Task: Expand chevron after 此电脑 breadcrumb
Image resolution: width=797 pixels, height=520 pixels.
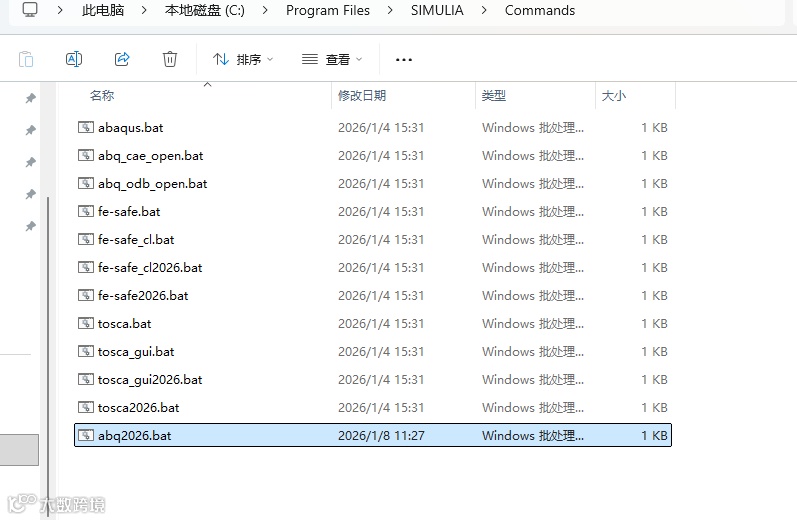Action: [144, 10]
